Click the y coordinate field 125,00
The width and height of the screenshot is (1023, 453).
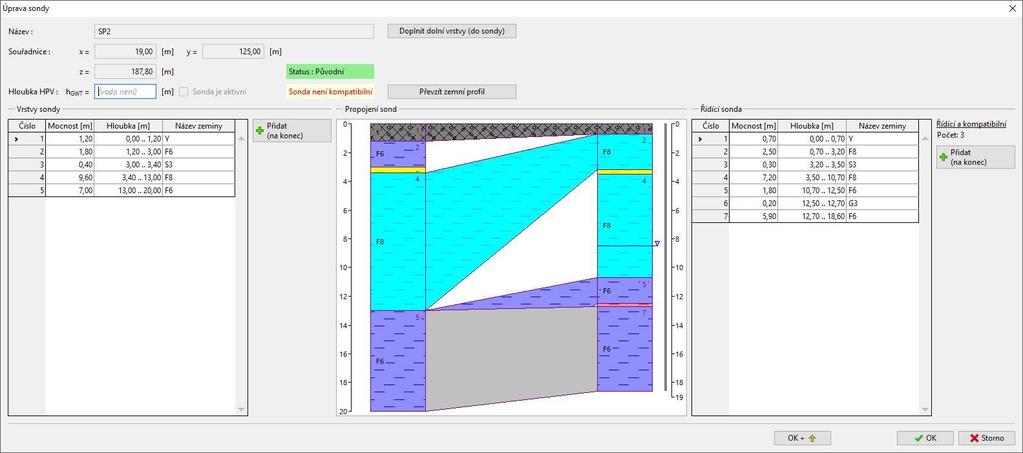[233, 52]
